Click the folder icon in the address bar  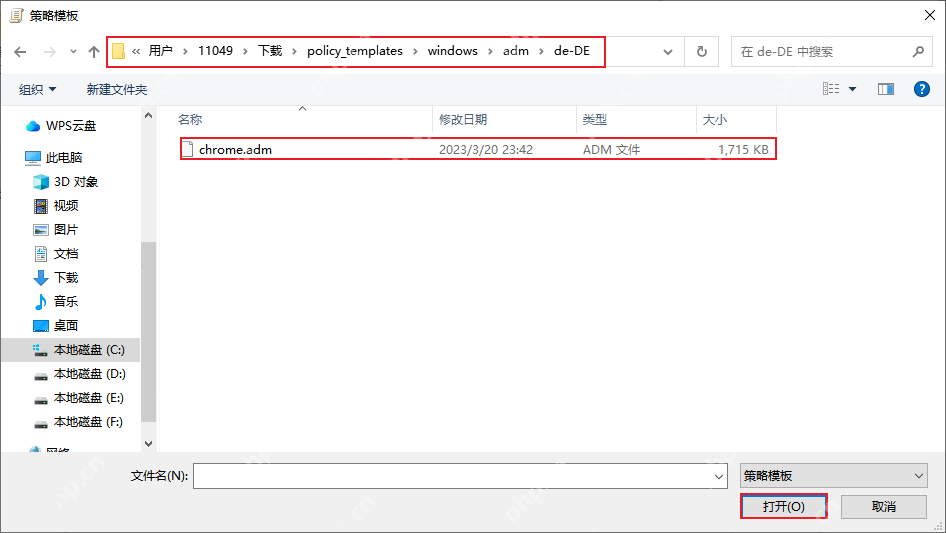pyautogui.click(x=119, y=51)
